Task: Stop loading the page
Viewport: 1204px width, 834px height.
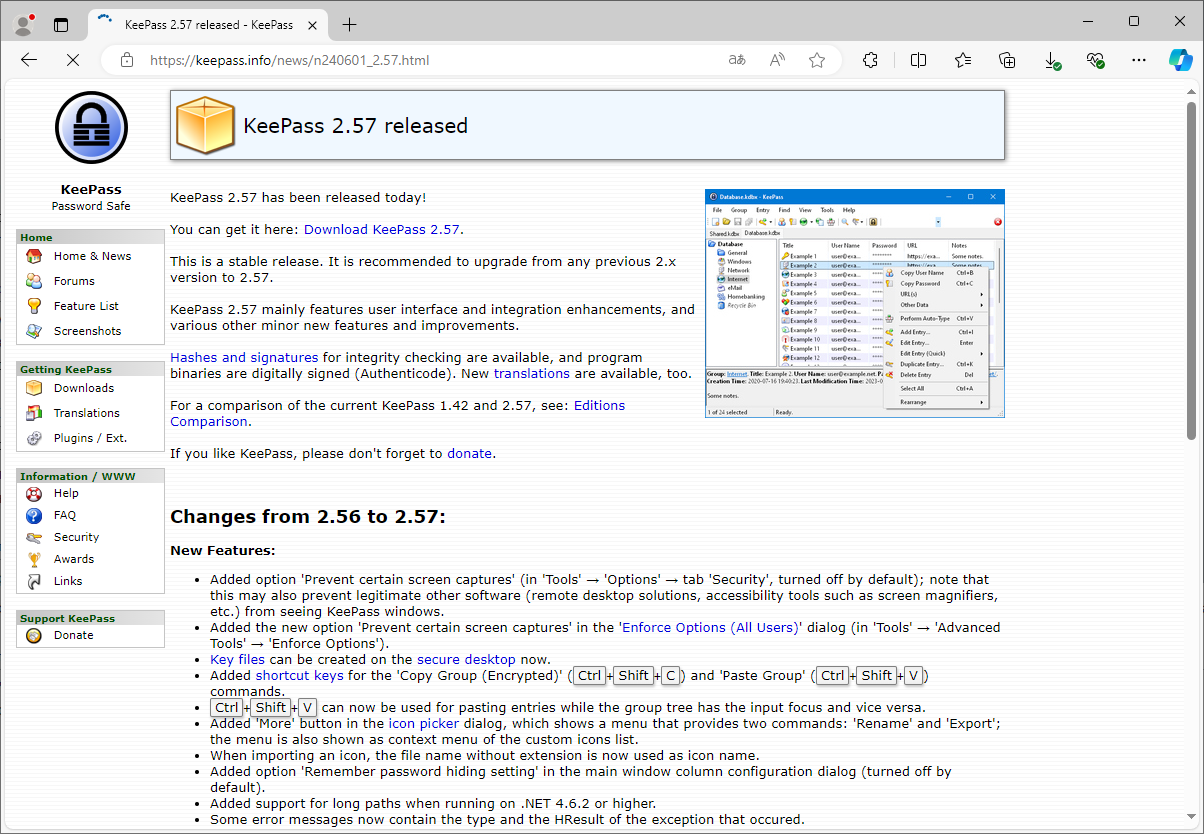Action: click(73, 60)
